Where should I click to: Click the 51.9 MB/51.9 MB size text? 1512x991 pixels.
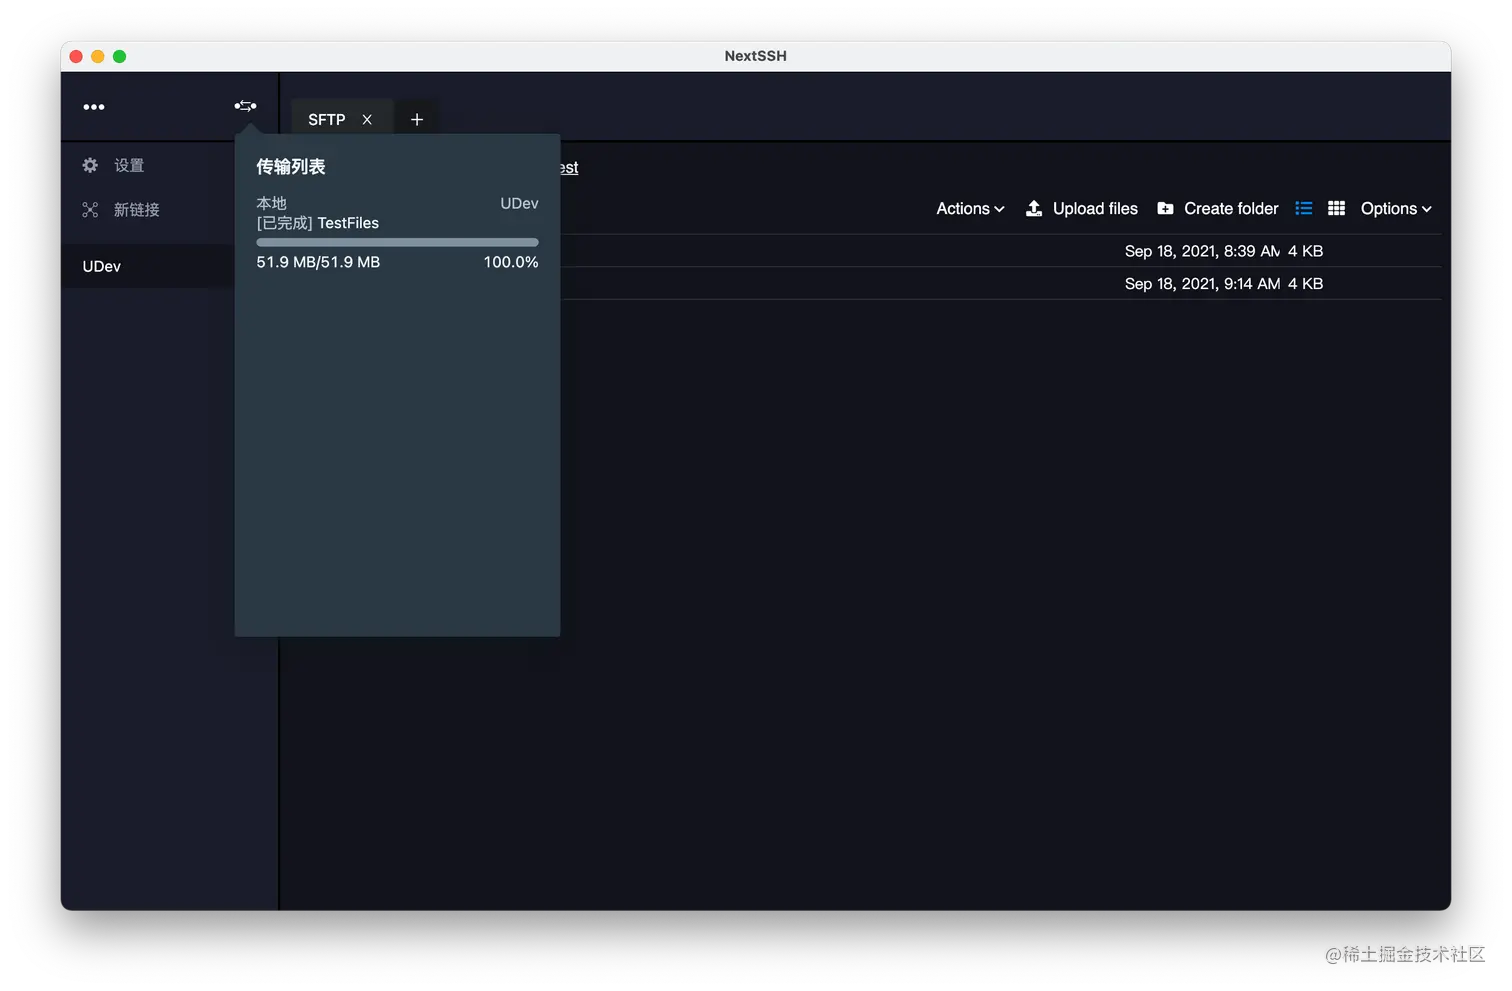tap(318, 262)
